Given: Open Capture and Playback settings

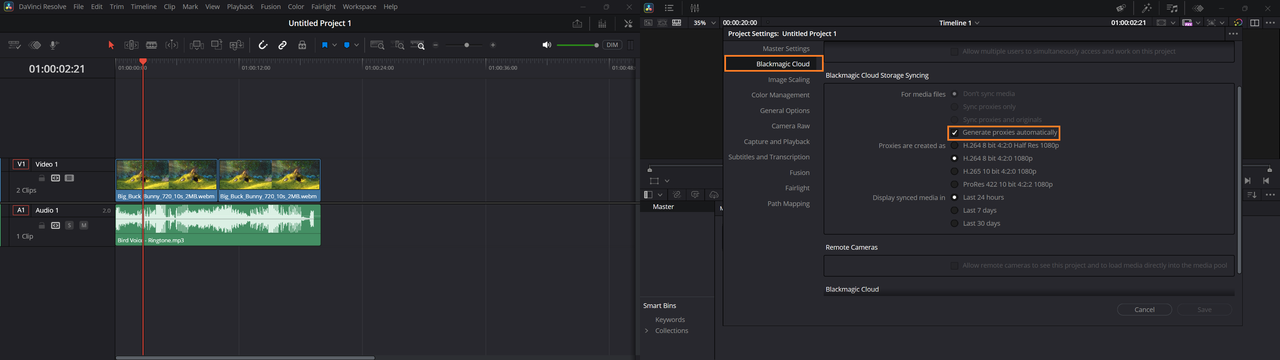Looking at the screenshot, I should pos(777,141).
